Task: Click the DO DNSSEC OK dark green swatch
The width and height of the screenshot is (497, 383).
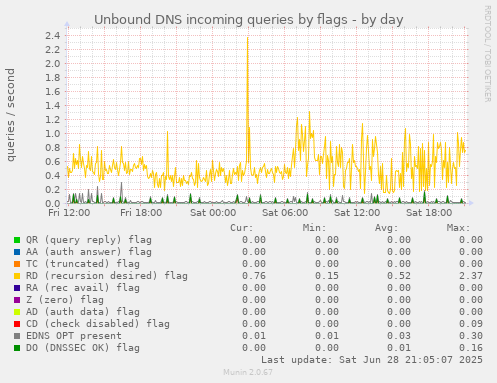Action: tap(17, 348)
